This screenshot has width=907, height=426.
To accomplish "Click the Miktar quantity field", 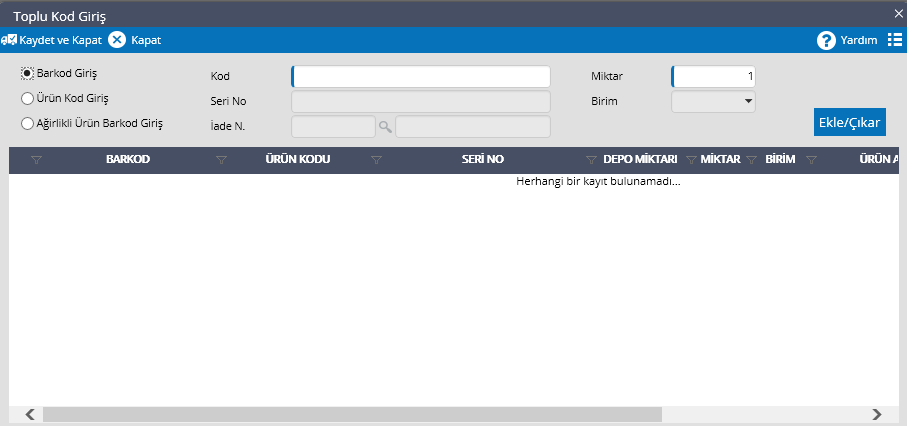I will tap(714, 77).
